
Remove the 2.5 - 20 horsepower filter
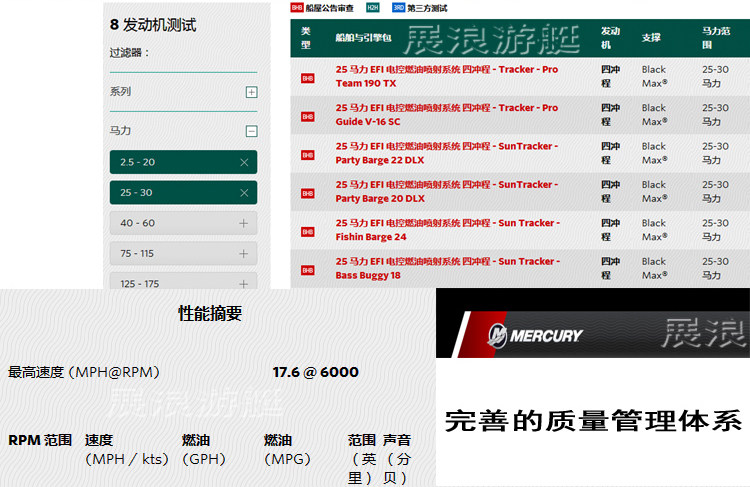pos(244,162)
